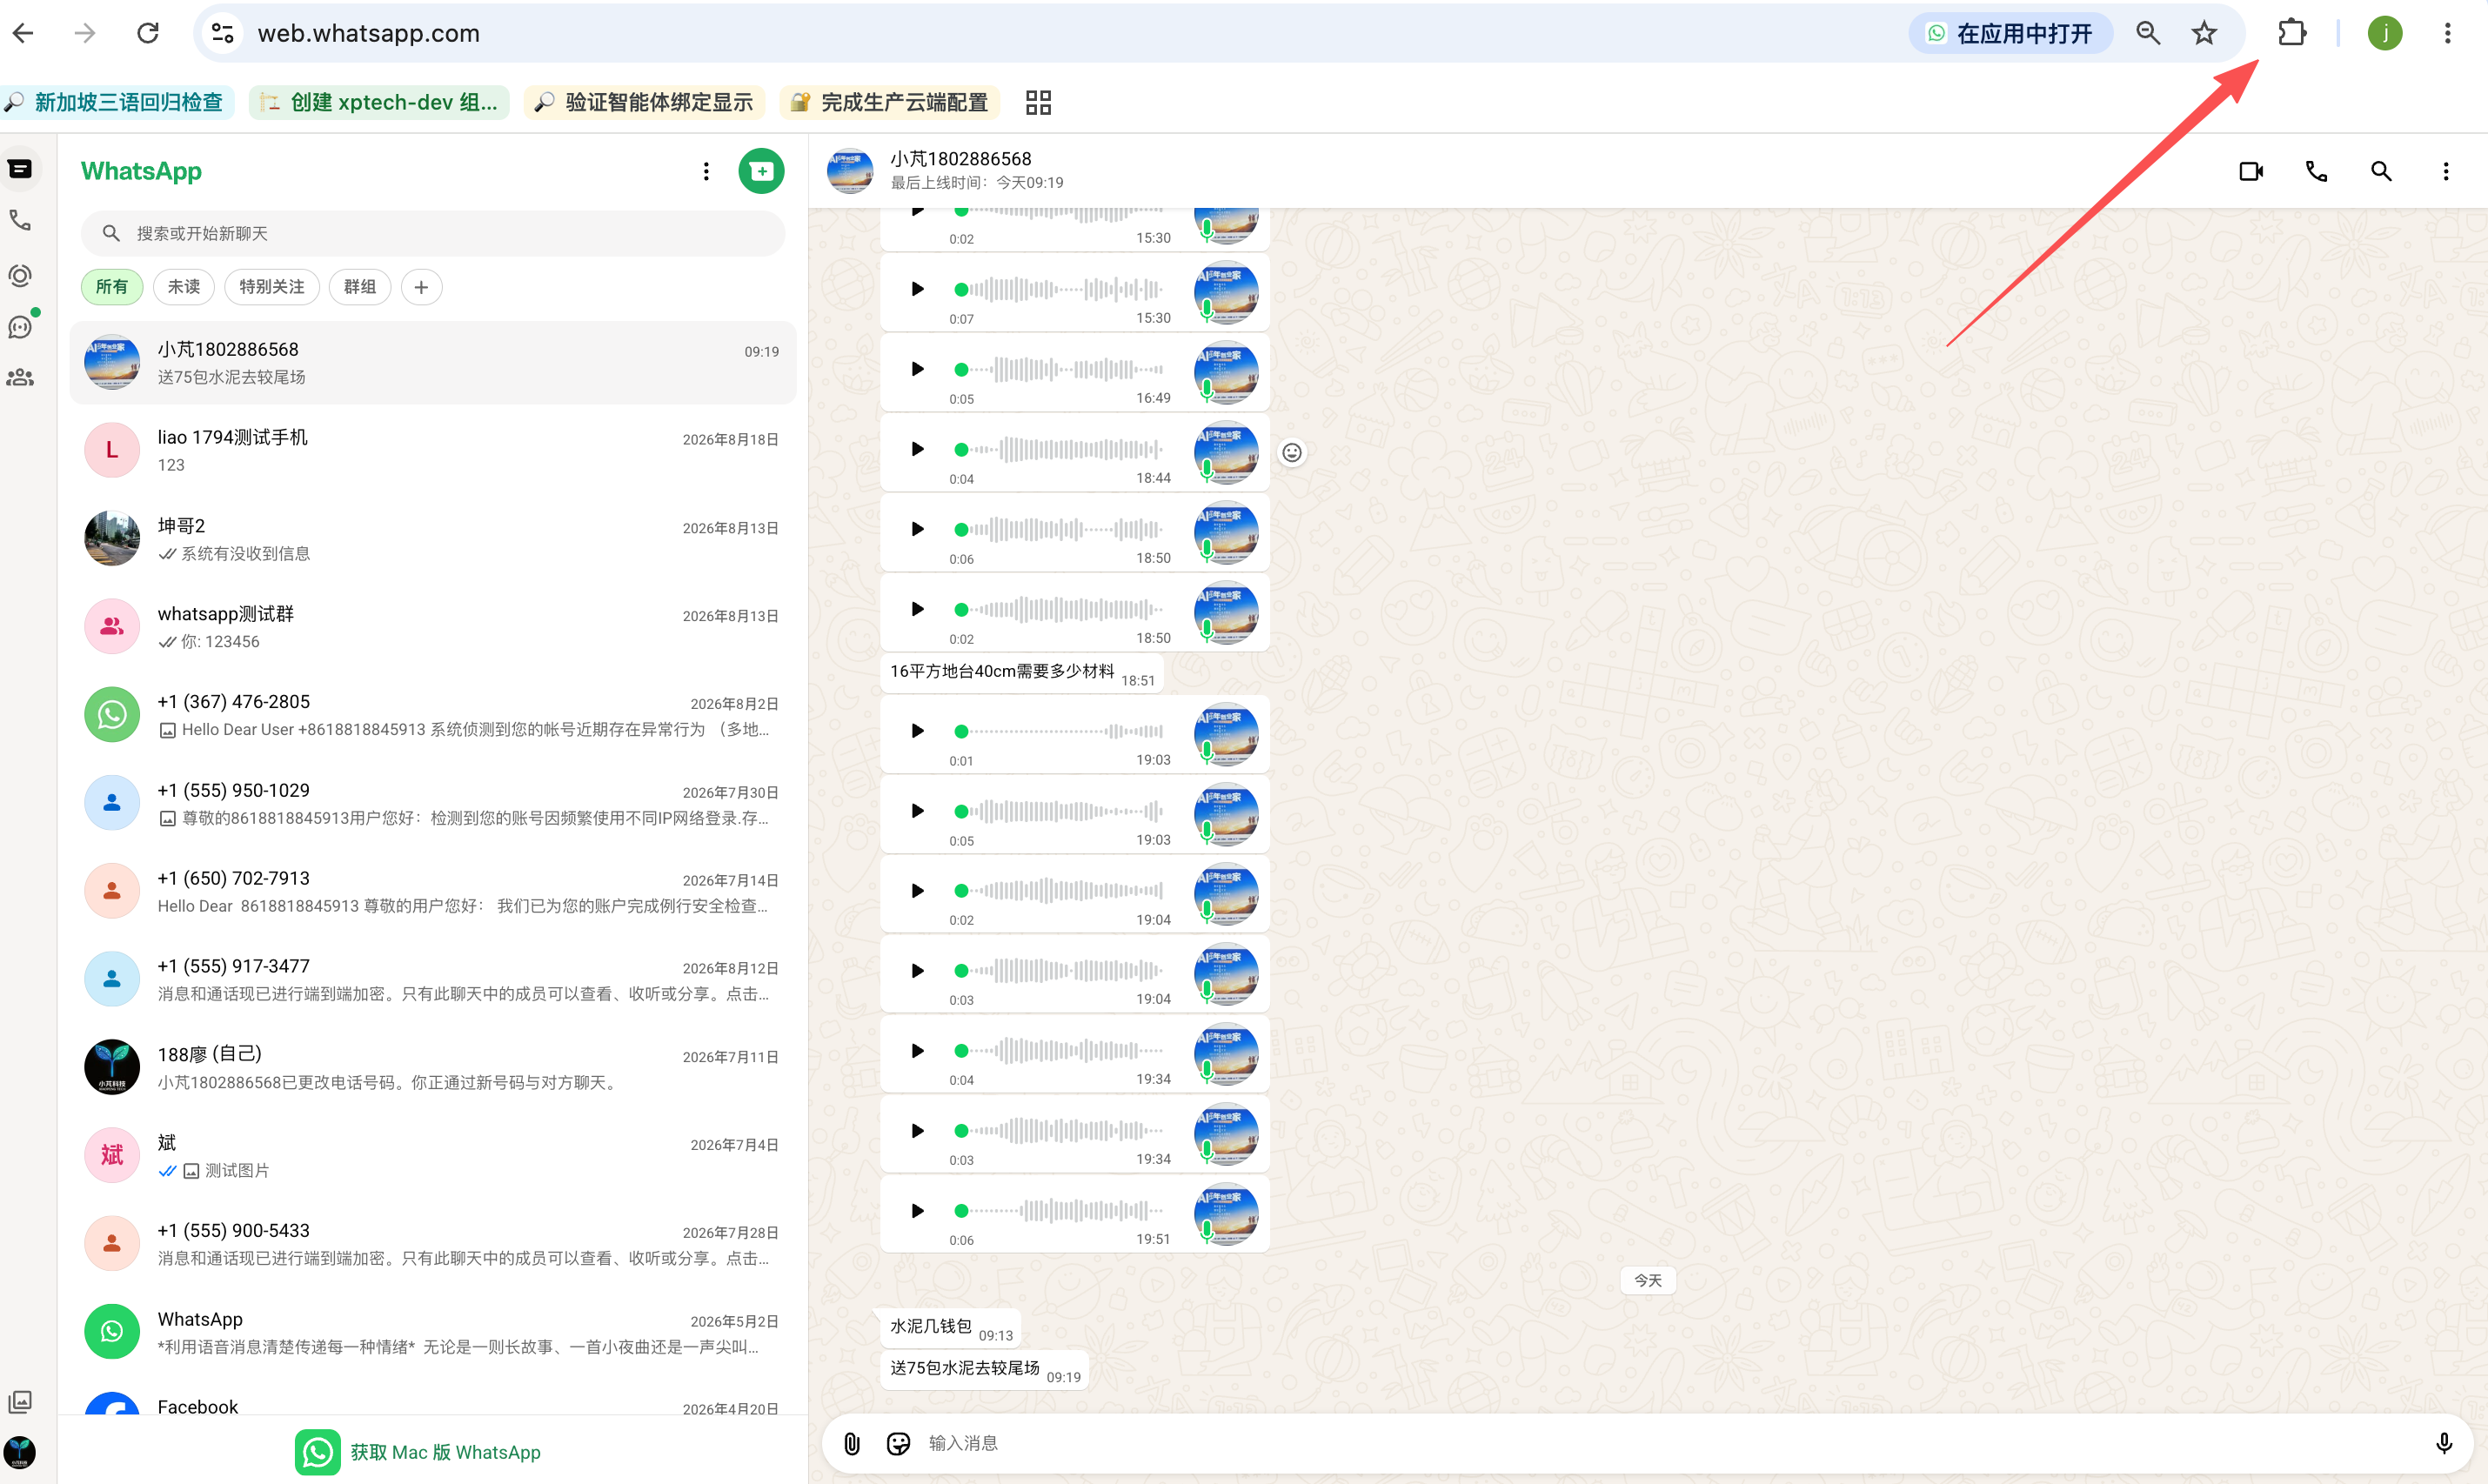2488x1484 pixels.
Task: Open your profile picture at sidebar bottom
Action: coord(21,1452)
